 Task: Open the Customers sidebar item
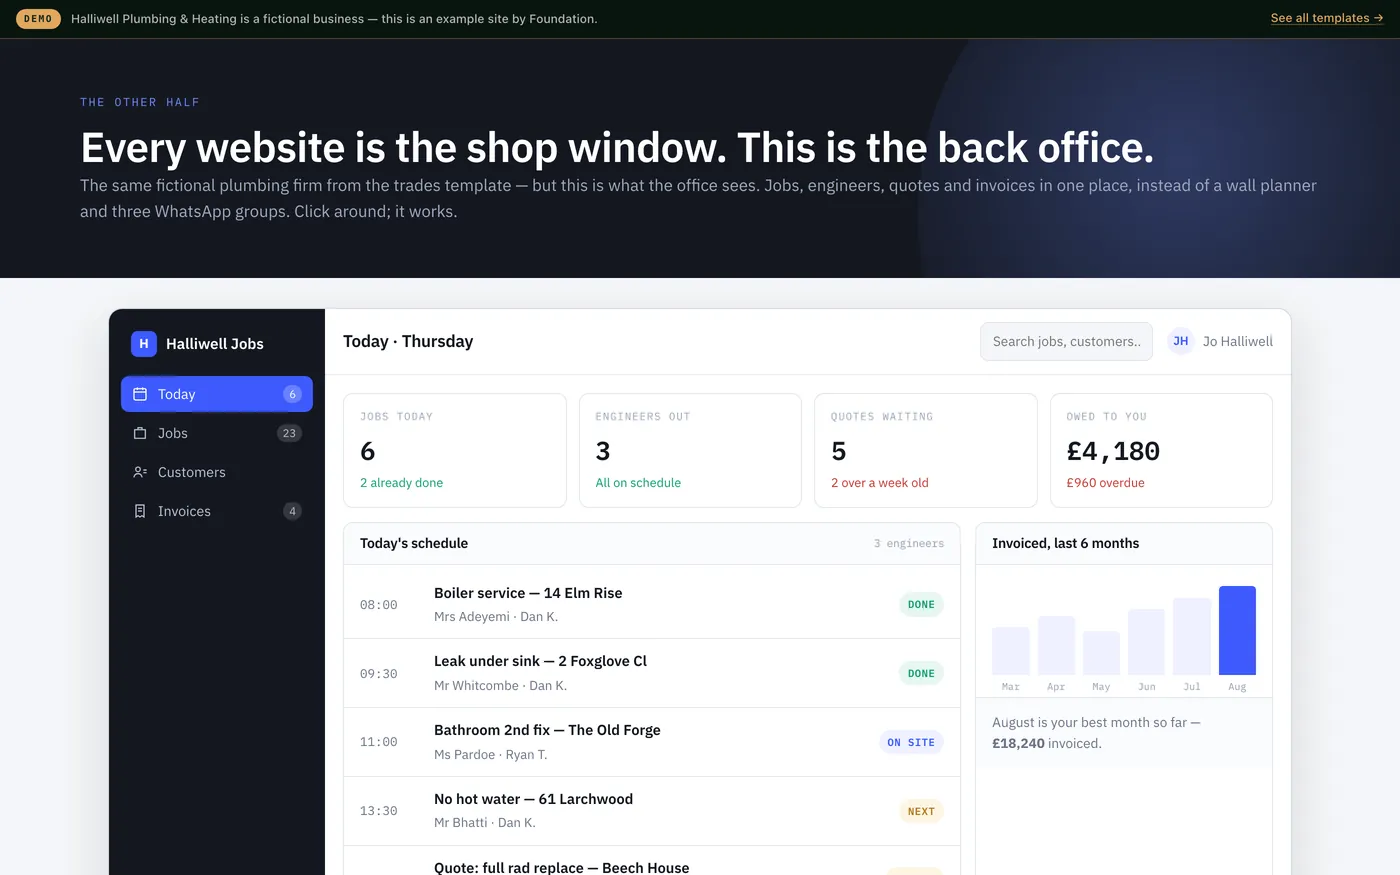point(217,472)
